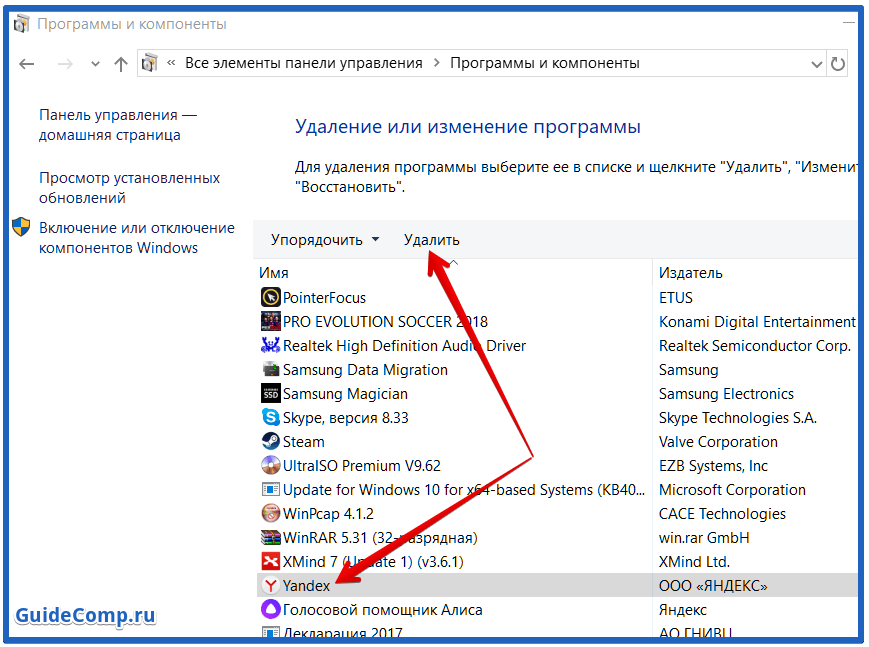Click the control panel icon in address bar
The image size is (869, 647).
150,63
